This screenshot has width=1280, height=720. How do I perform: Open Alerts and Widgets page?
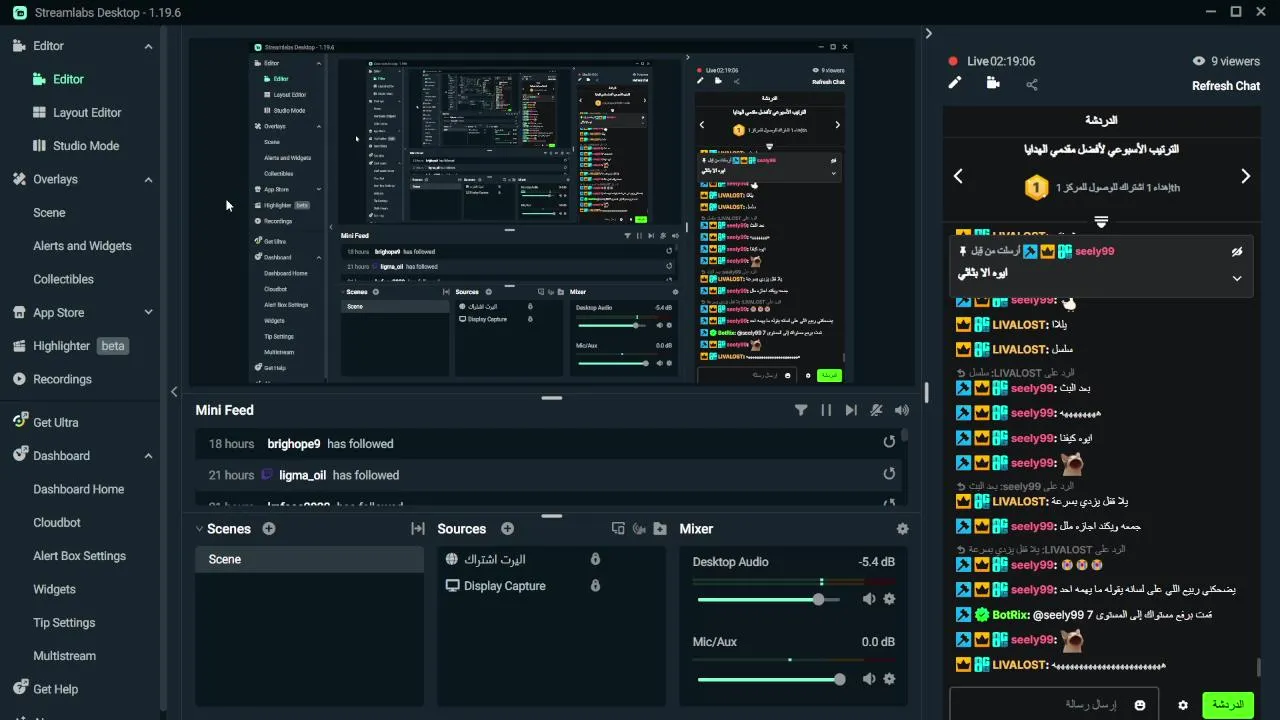pos(82,246)
